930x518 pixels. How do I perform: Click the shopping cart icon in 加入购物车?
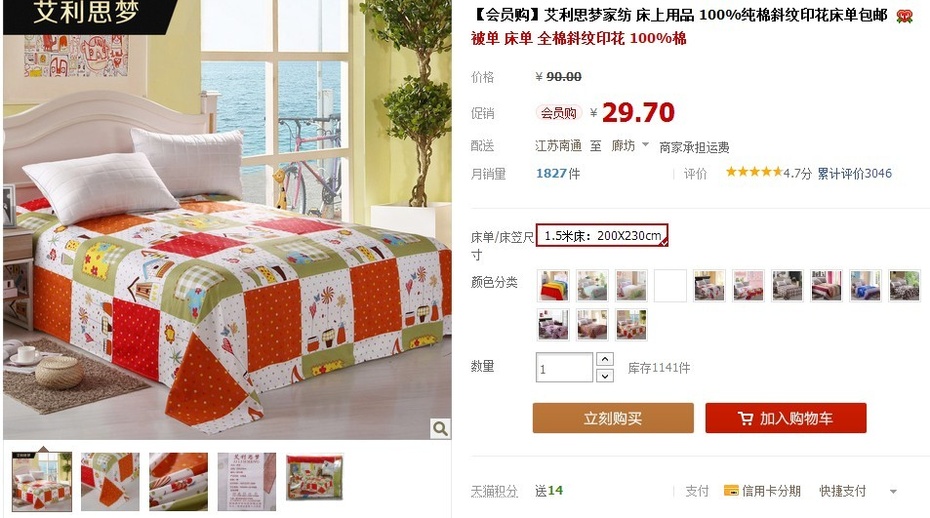coord(746,418)
